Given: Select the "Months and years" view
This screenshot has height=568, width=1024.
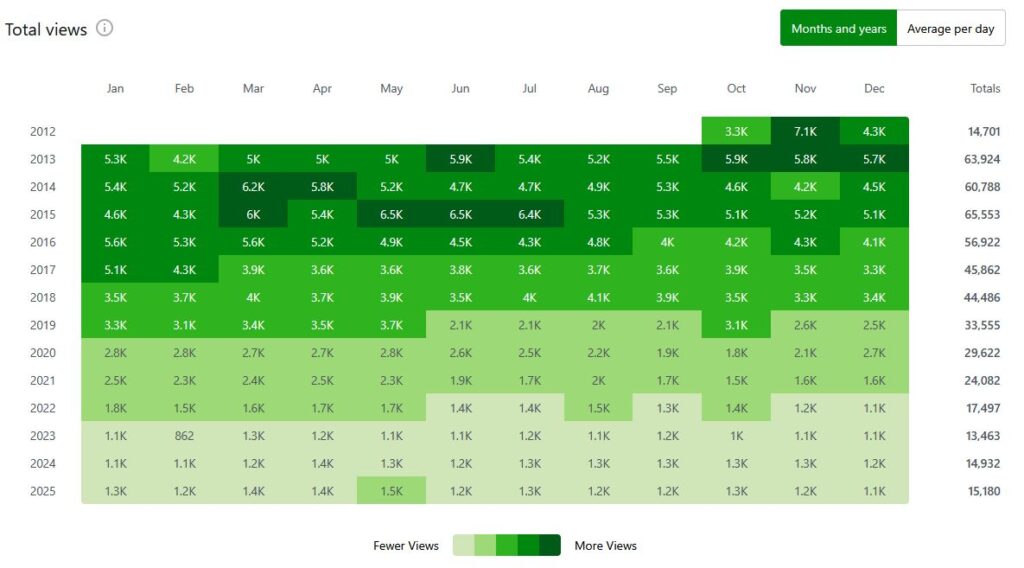Looking at the screenshot, I should [838, 29].
